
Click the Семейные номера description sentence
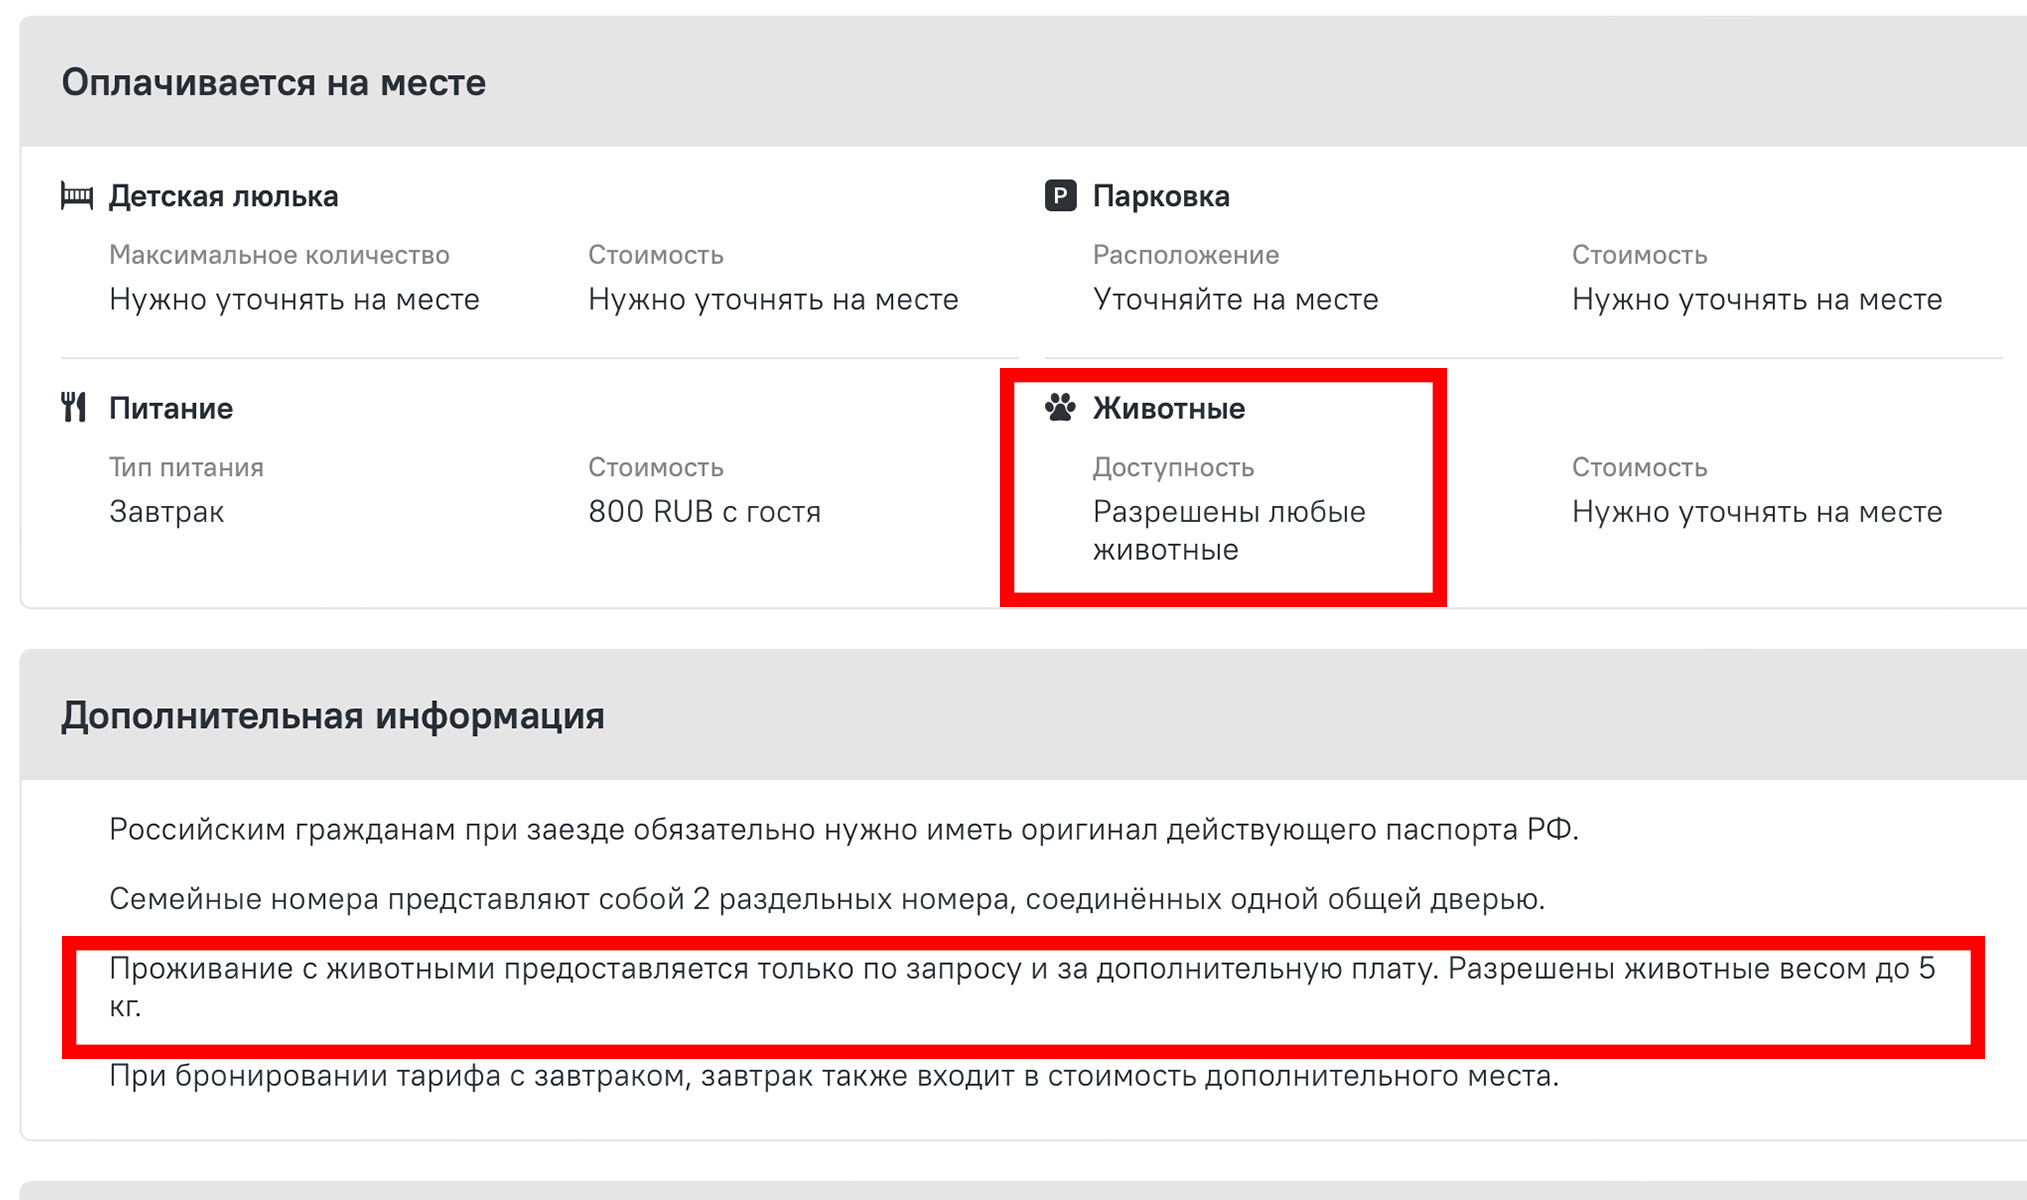tap(827, 899)
